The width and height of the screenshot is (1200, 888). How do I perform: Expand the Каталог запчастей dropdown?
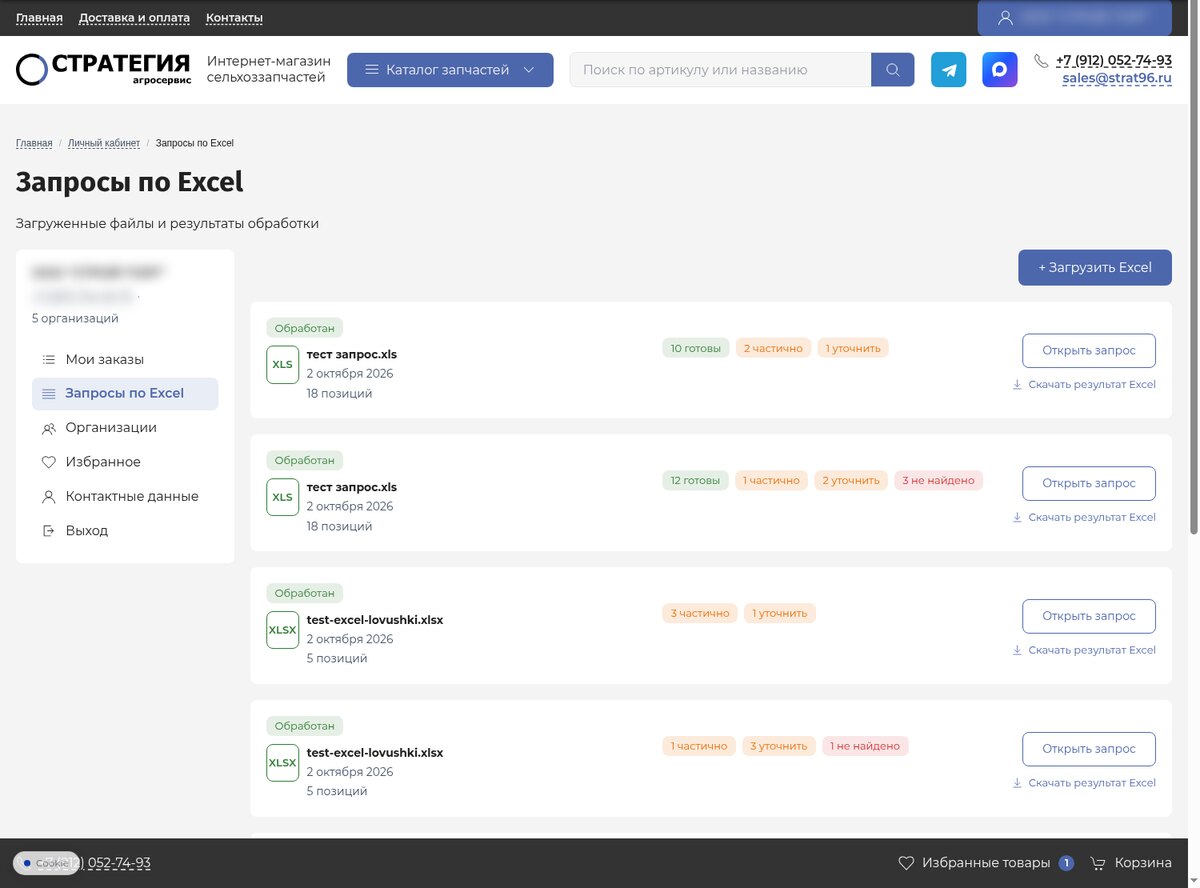pyautogui.click(x=450, y=70)
